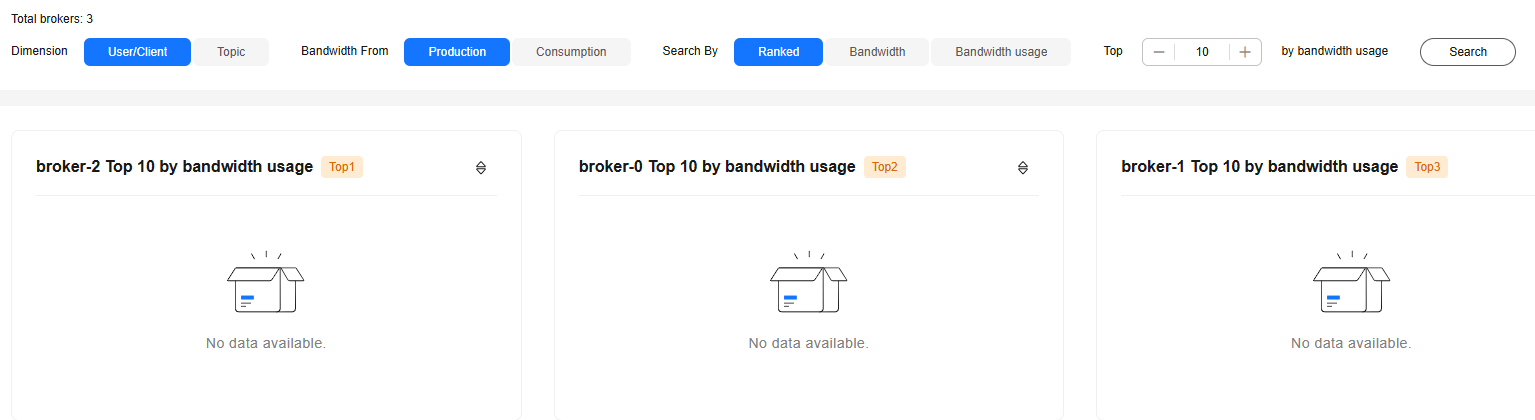
Task: Choose Bandwidth usage search option
Action: 1001,52
